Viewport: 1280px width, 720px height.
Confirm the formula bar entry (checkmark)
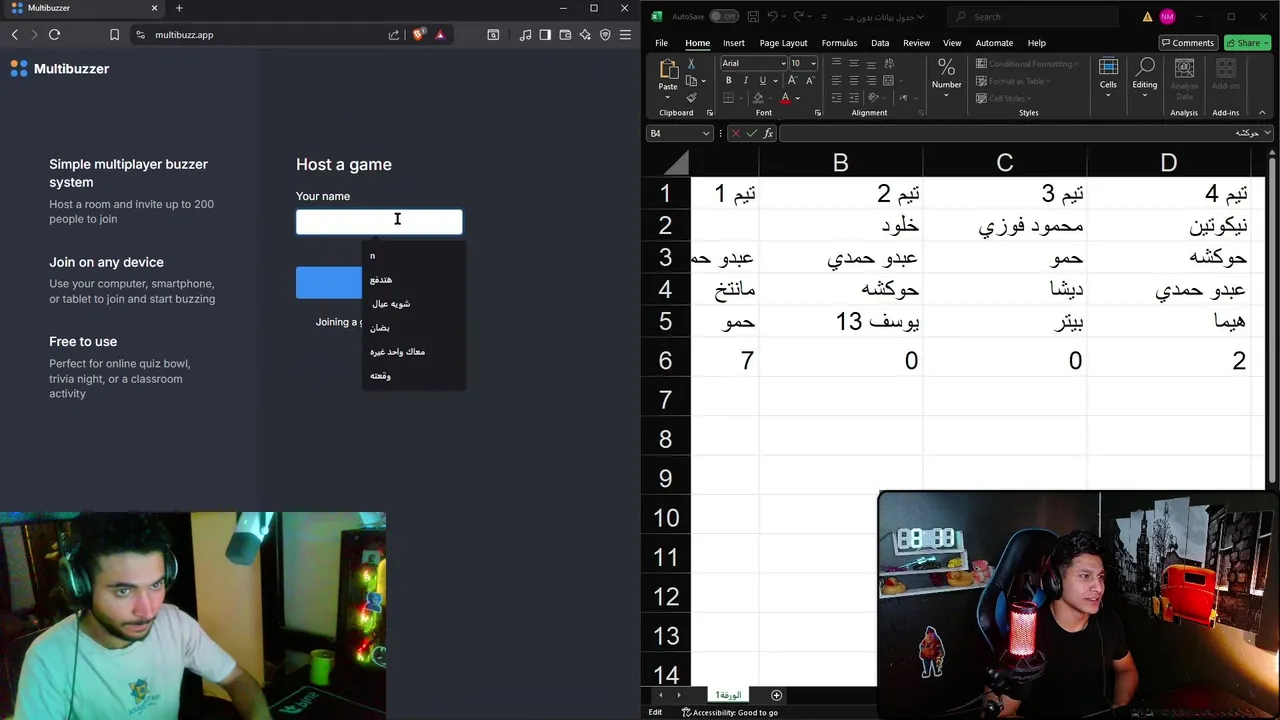pos(752,133)
